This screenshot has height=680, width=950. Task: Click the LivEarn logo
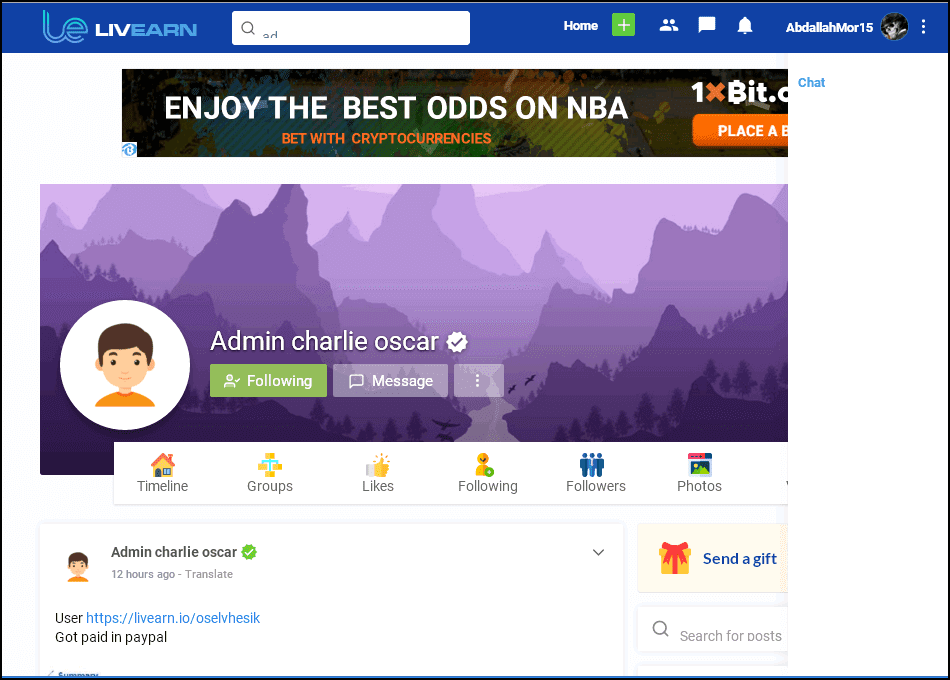pos(119,27)
